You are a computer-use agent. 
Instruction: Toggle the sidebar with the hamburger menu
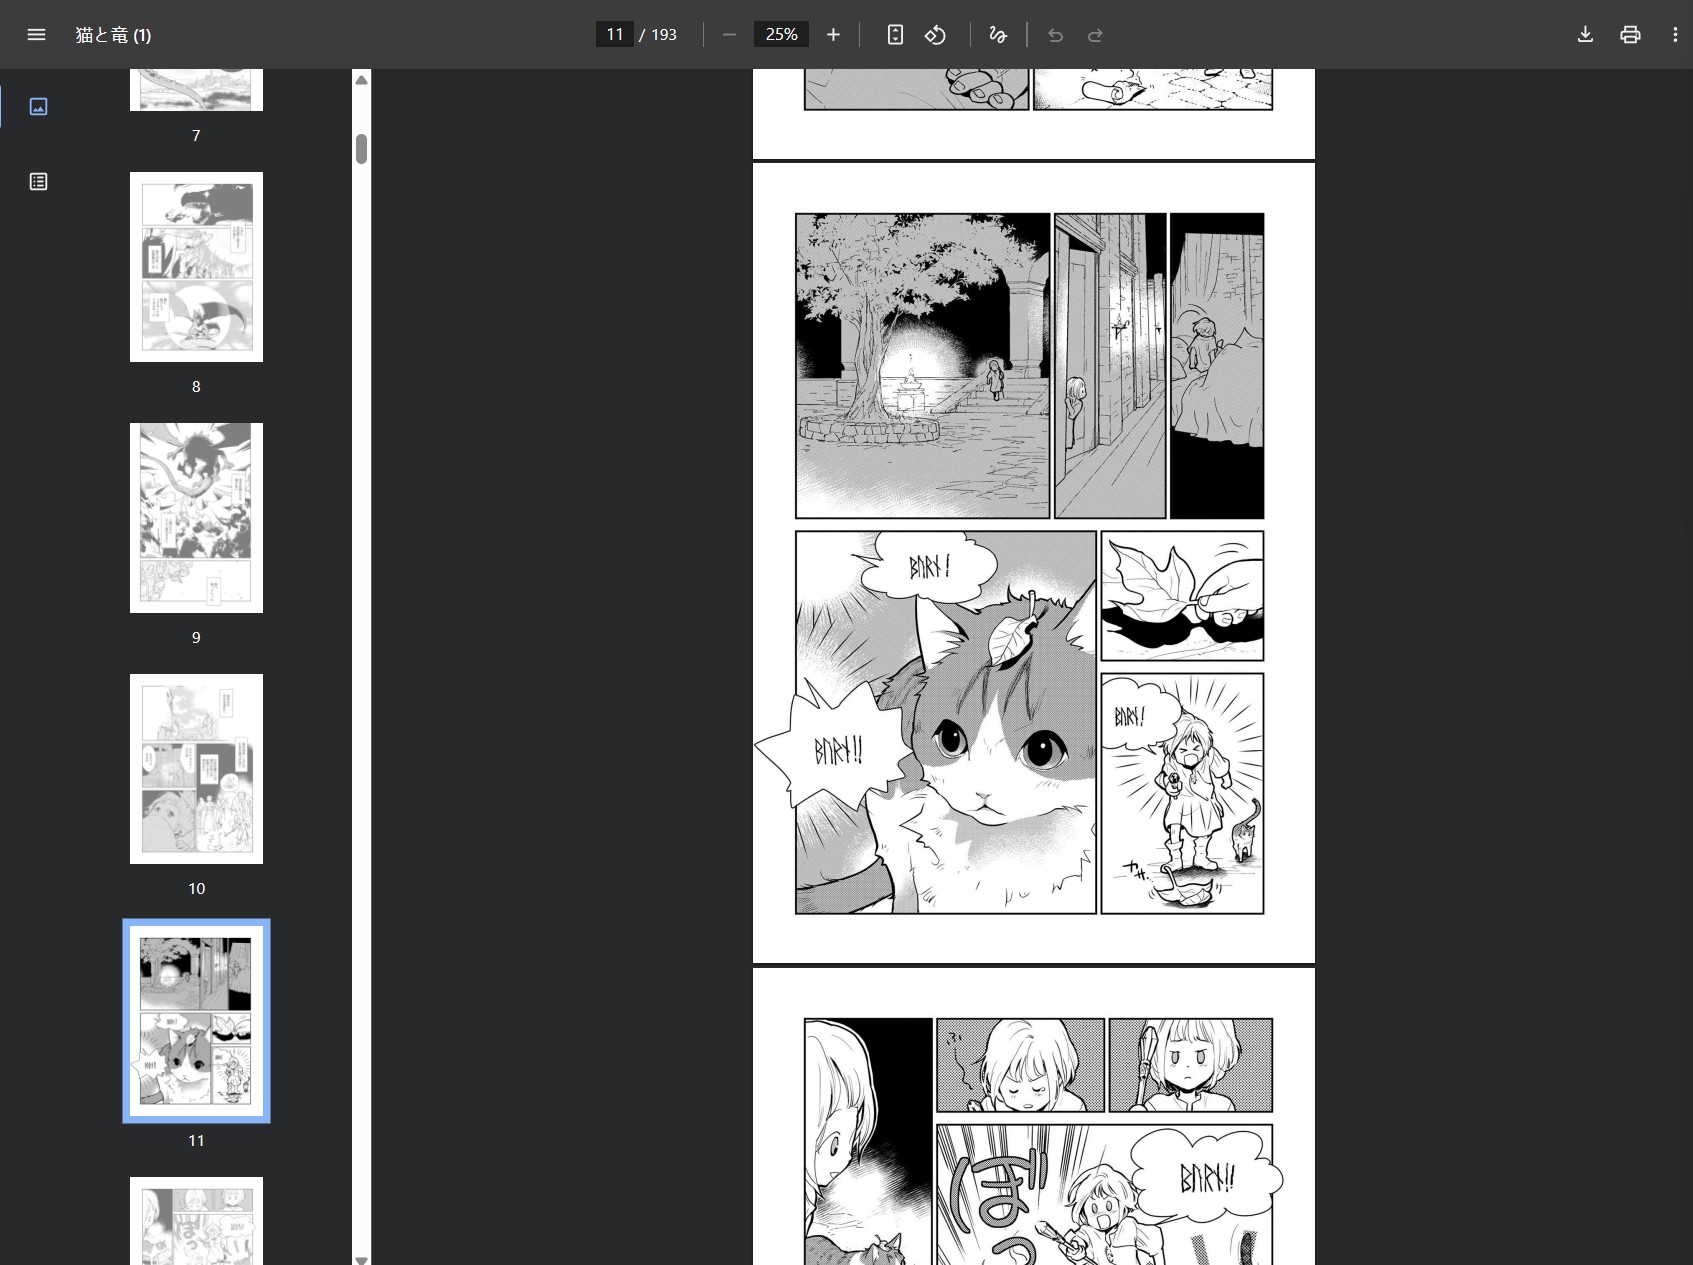coord(36,35)
